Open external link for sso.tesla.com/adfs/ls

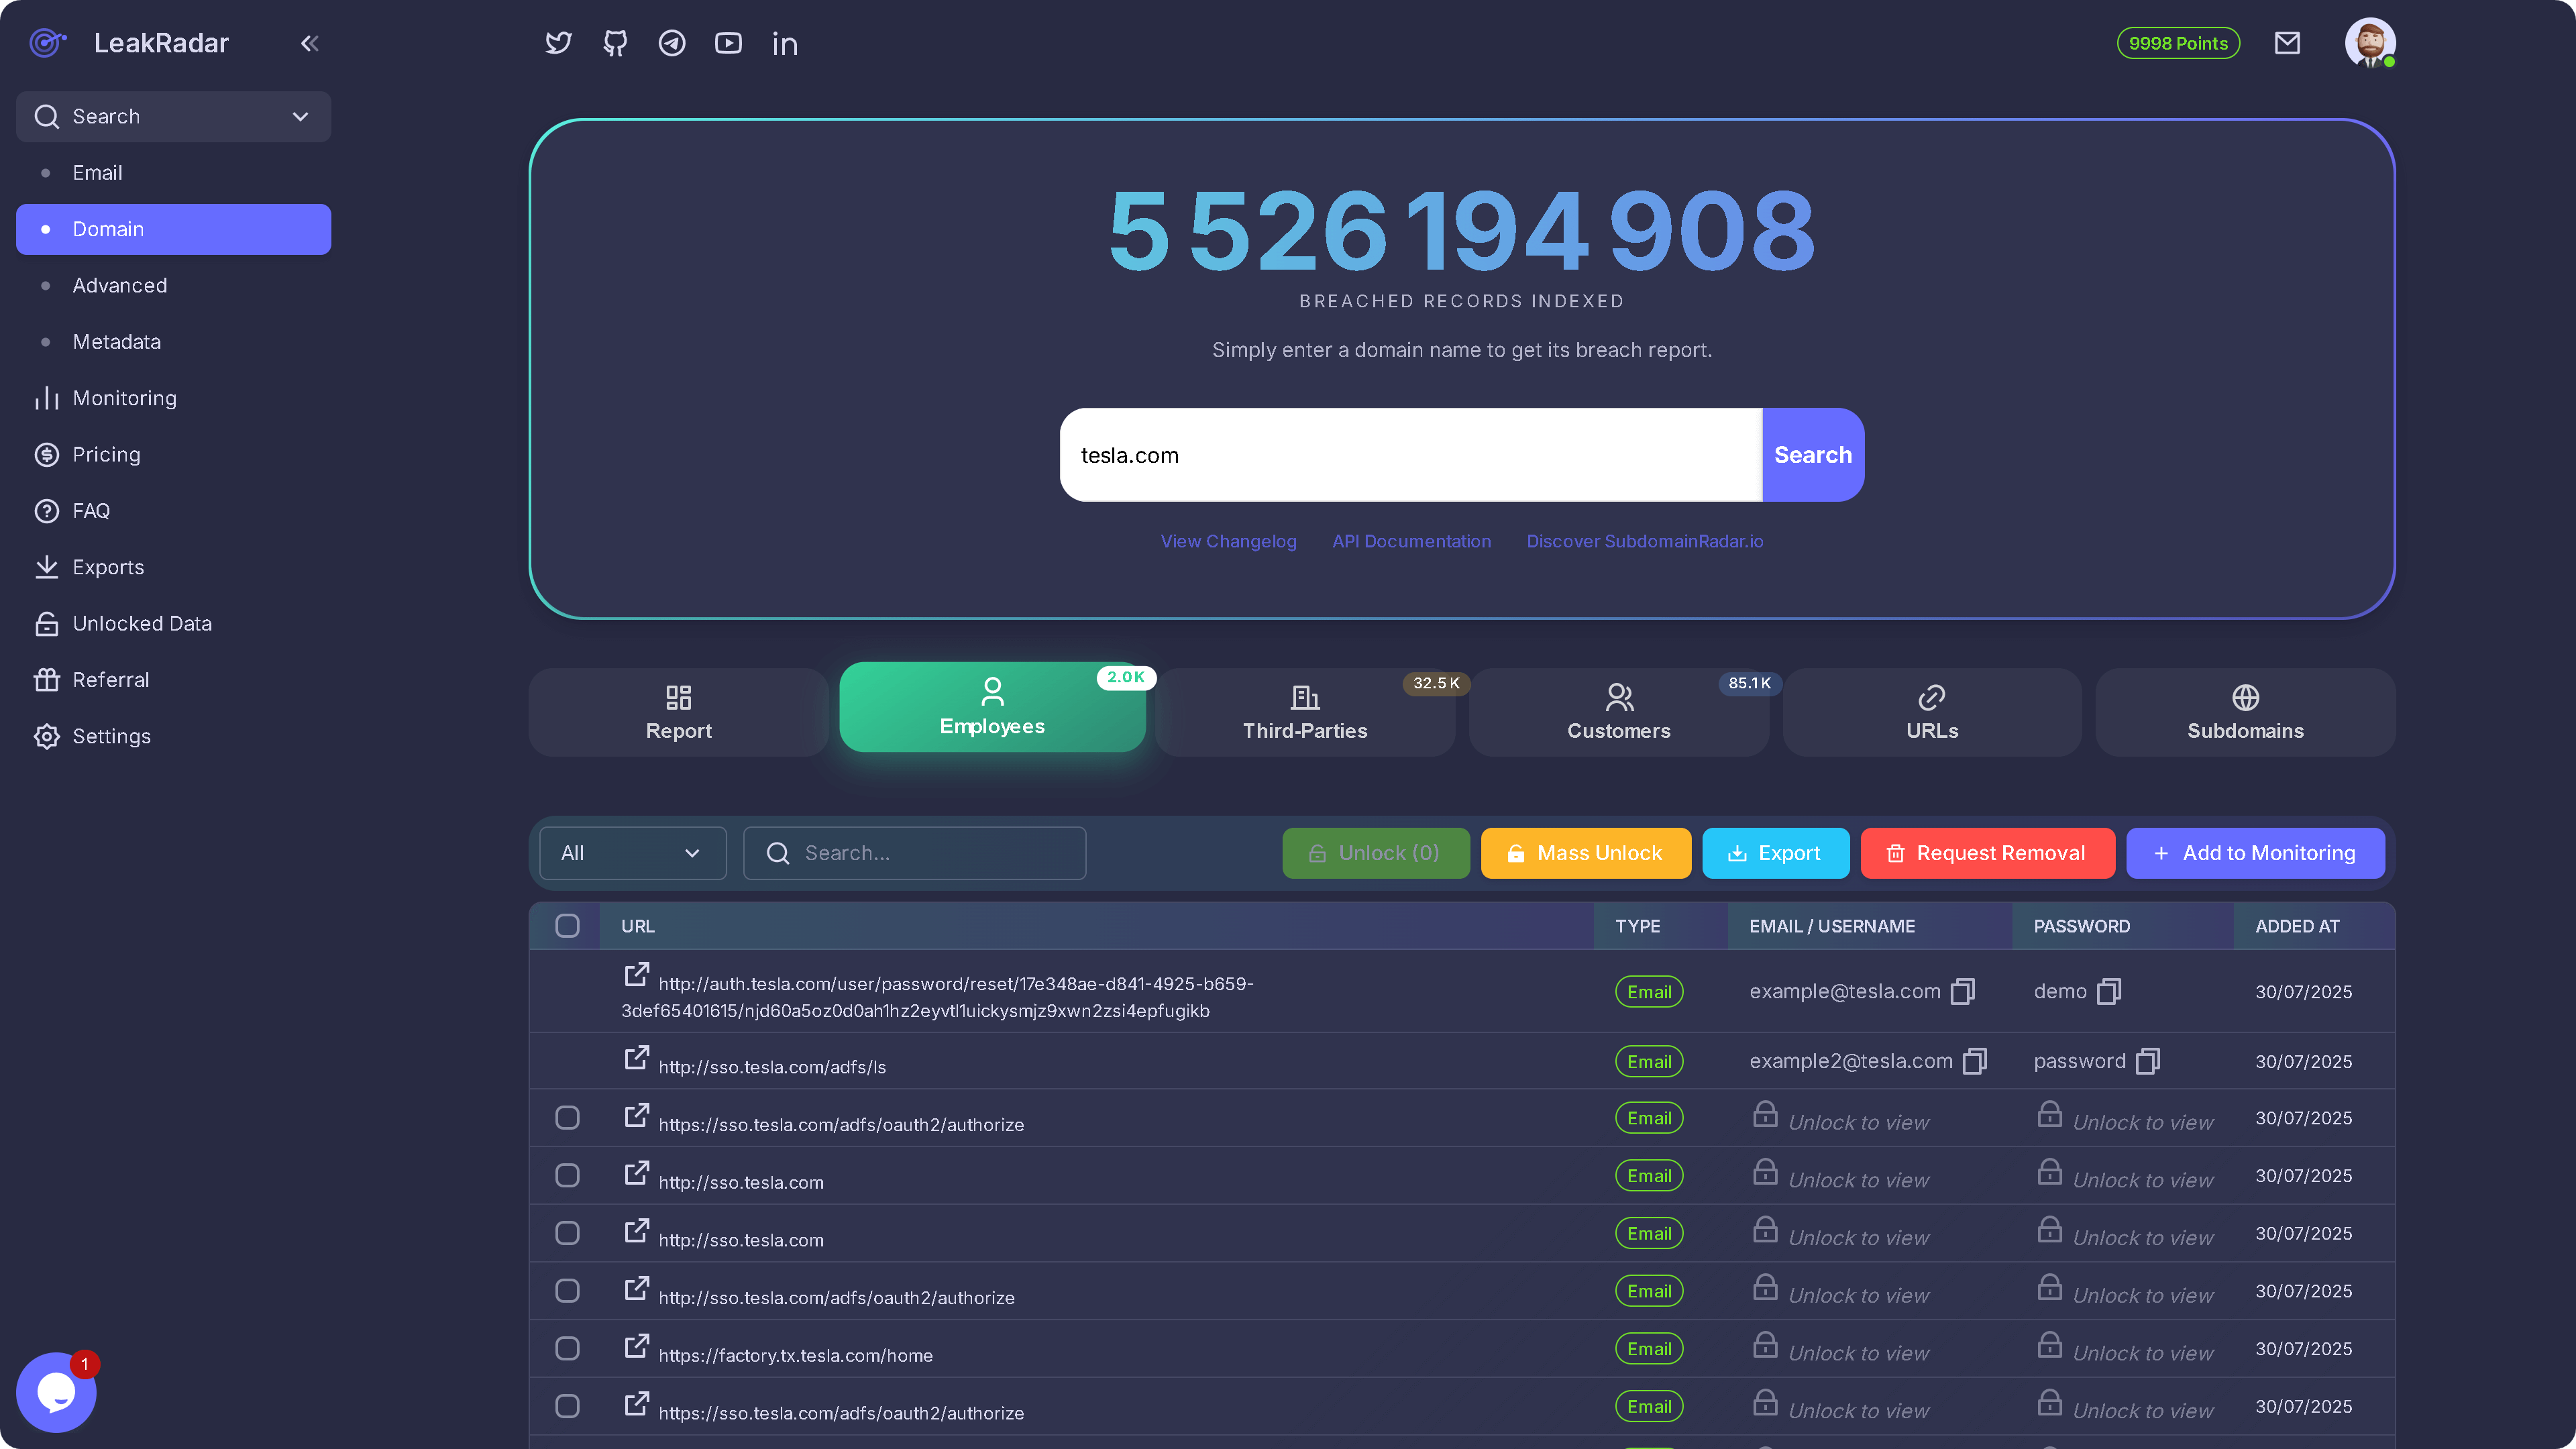[x=636, y=1058]
